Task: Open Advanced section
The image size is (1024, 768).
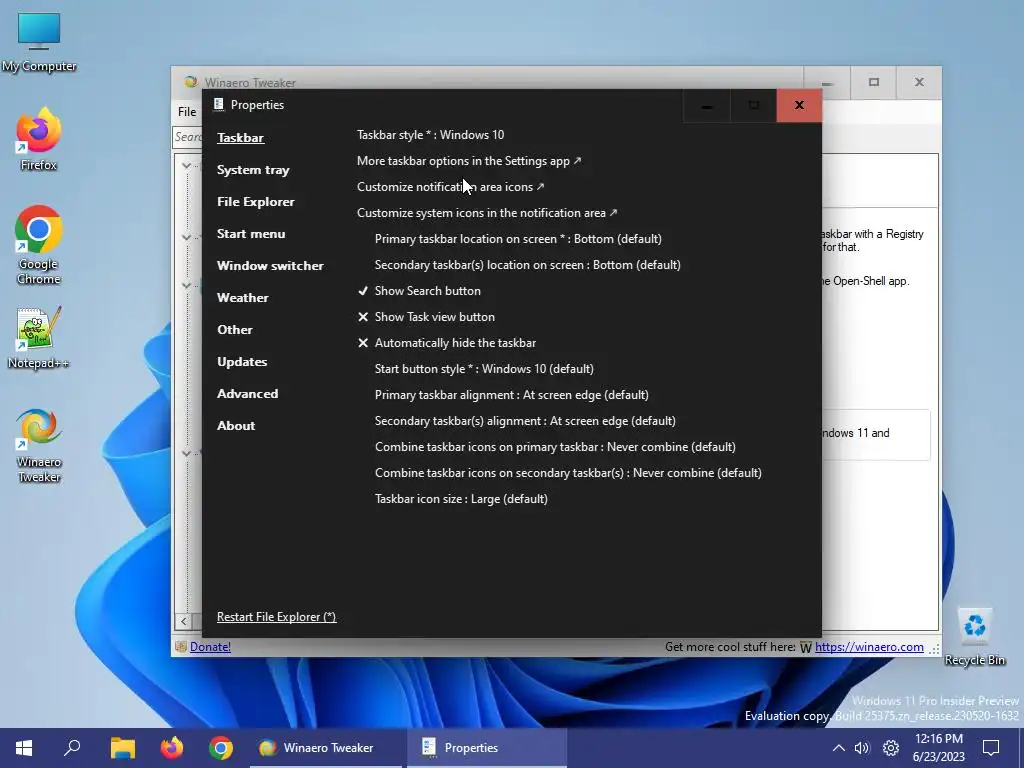Action: [x=248, y=394]
